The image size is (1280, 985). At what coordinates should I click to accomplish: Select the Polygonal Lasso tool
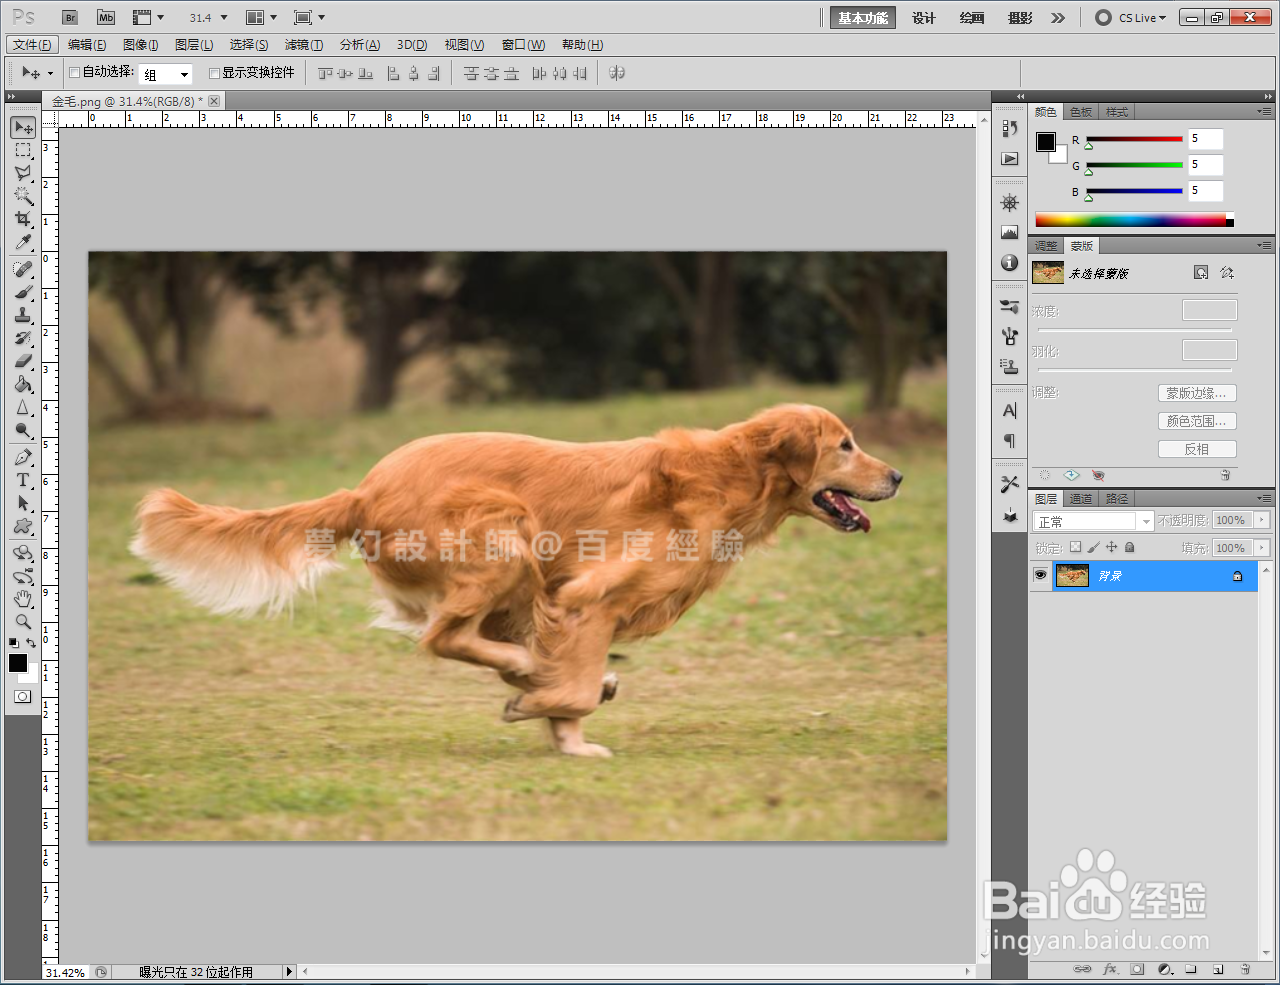point(23,173)
